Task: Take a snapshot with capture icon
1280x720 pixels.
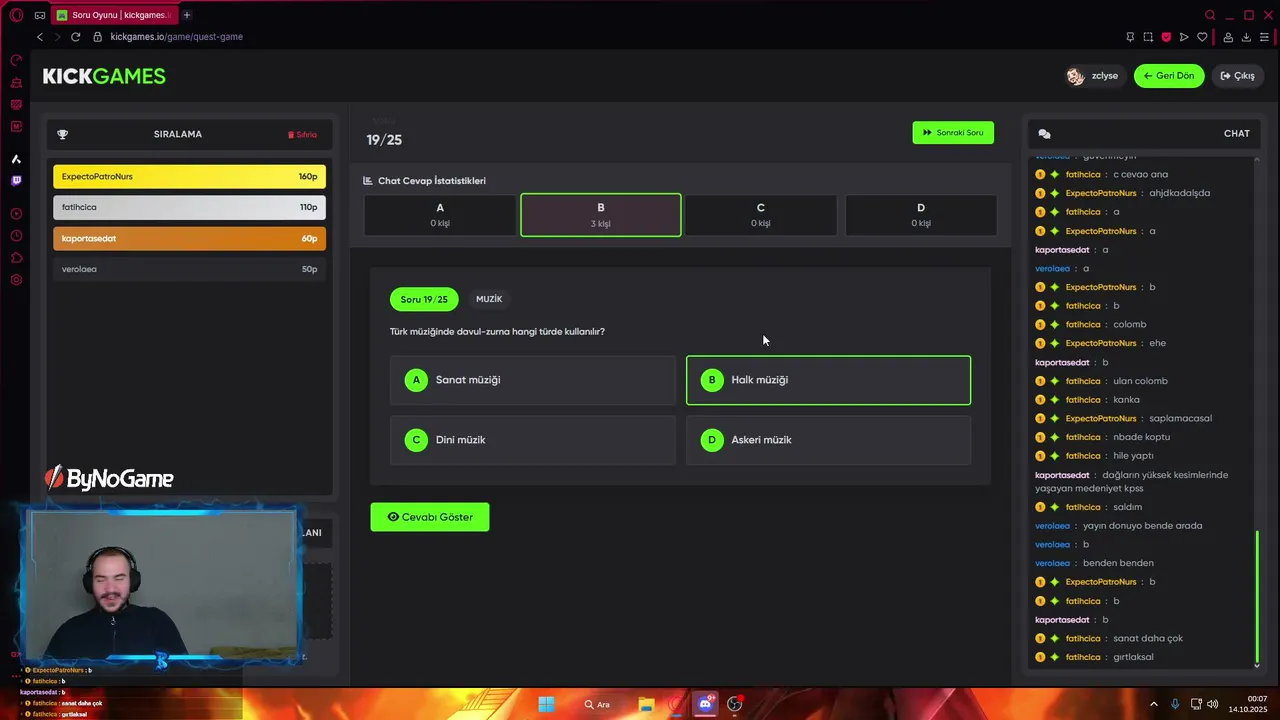Action: [x=1148, y=37]
